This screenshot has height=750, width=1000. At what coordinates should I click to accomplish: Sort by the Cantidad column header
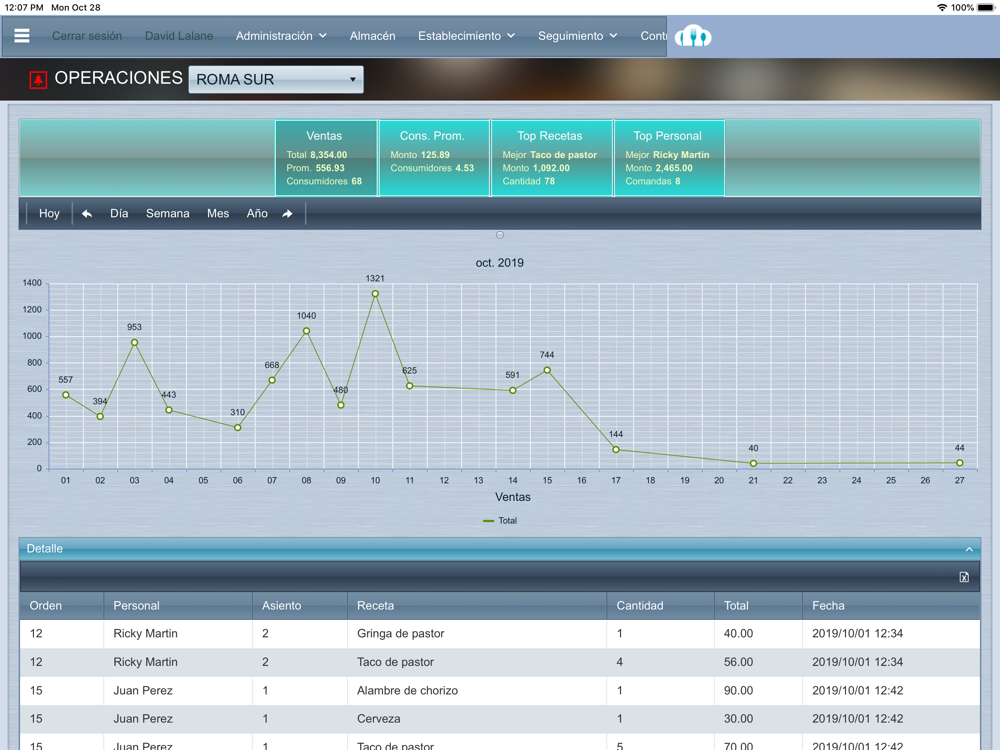660,606
